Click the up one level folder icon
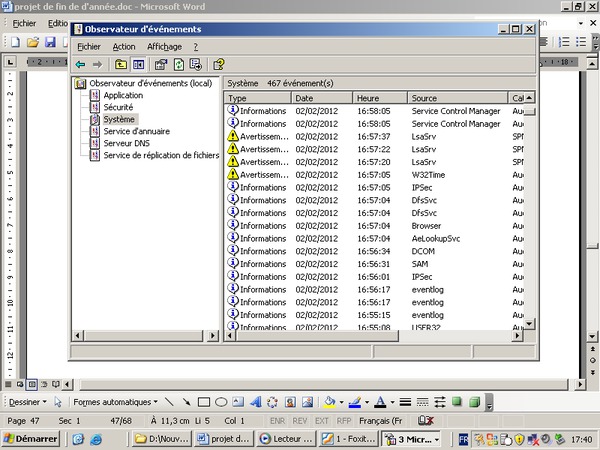This screenshot has height=450, width=600. [x=120, y=65]
